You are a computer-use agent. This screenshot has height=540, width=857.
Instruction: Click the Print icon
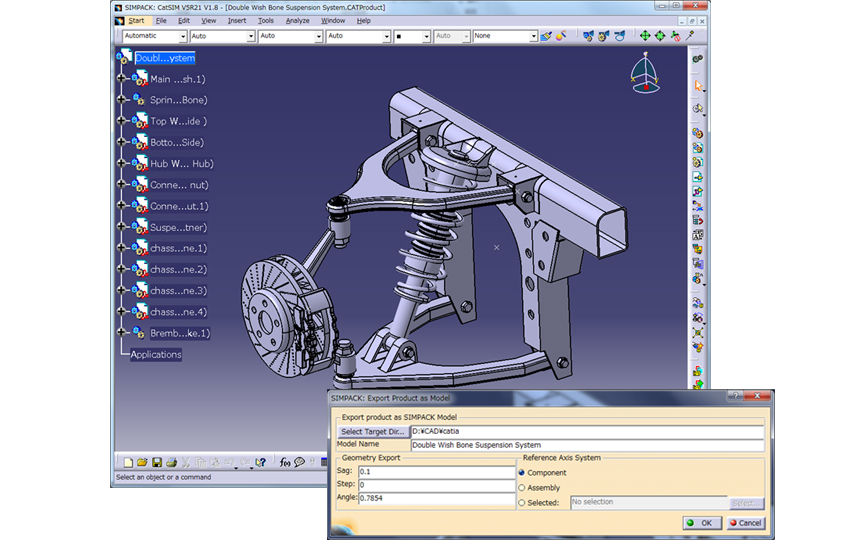click(x=172, y=462)
